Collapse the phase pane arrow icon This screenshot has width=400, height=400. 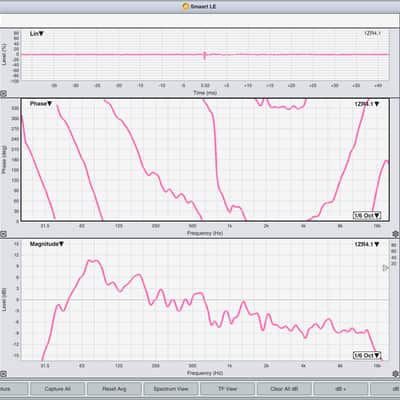(x=3, y=234)
